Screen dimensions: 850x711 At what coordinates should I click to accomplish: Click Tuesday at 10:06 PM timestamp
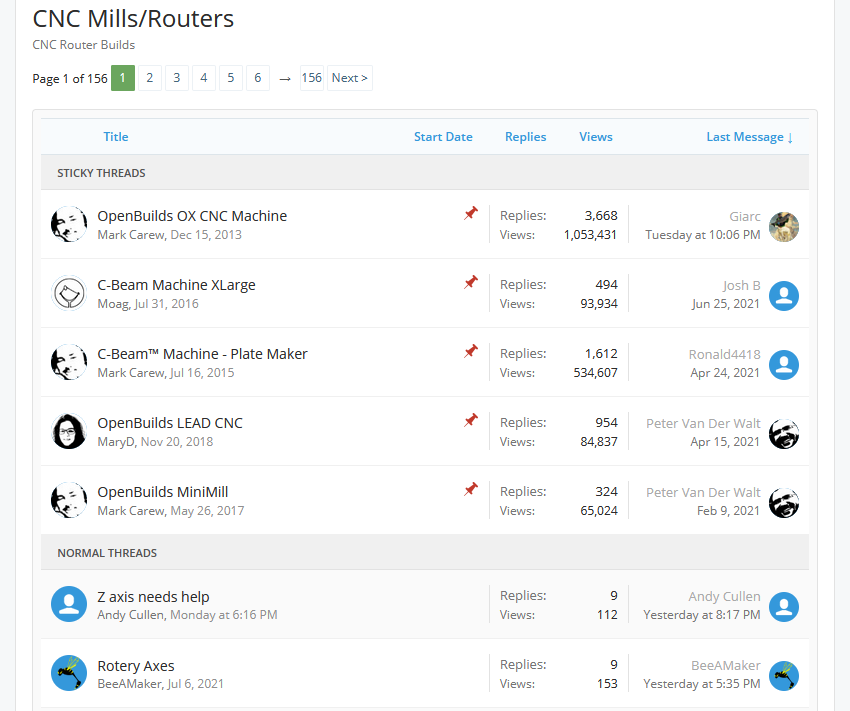[x=703, y=235]
